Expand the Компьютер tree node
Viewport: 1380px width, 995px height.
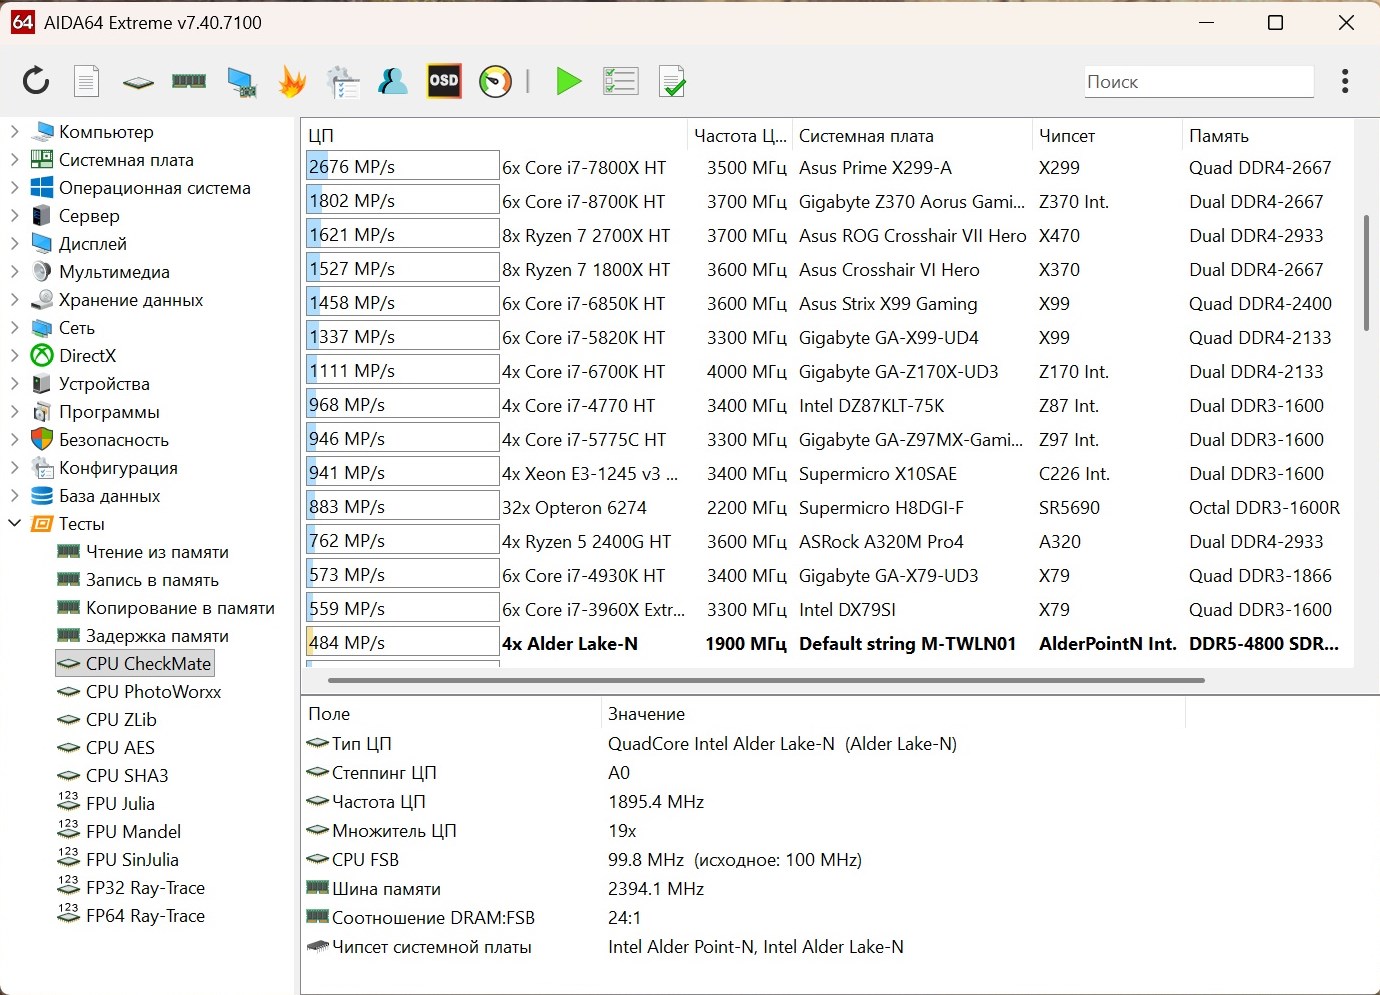(x=15, y=131)
